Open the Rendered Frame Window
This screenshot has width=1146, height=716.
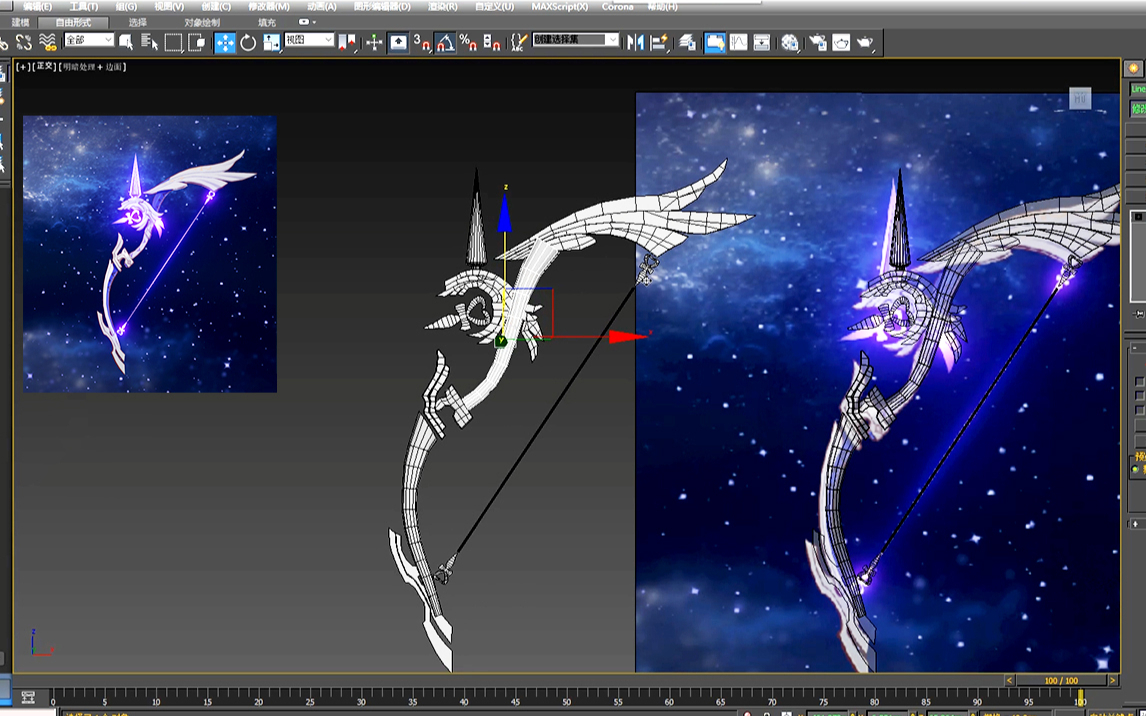click(841, 42)
